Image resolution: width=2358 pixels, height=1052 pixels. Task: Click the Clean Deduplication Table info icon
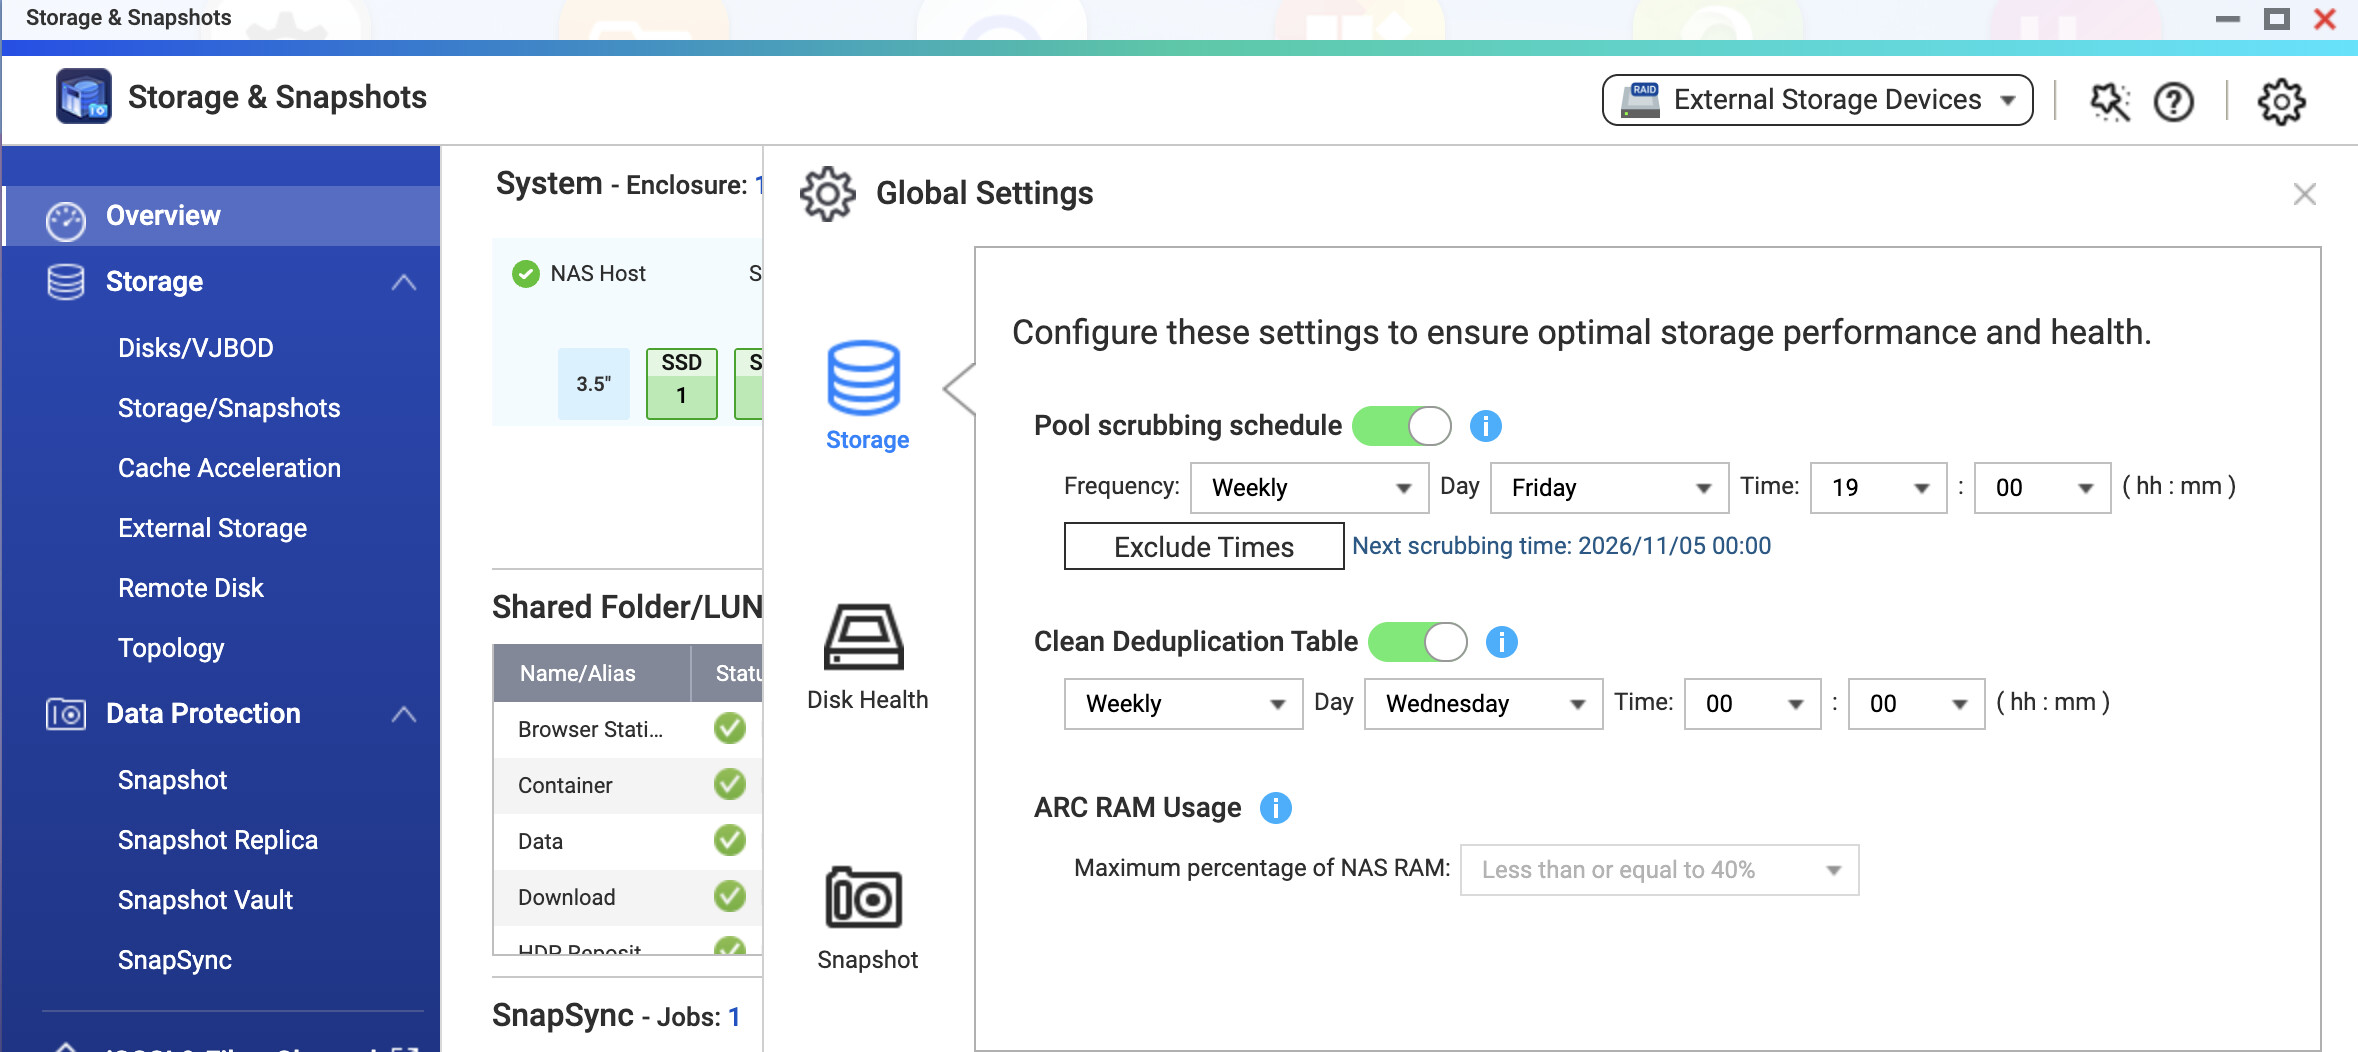coord(1501,642)
